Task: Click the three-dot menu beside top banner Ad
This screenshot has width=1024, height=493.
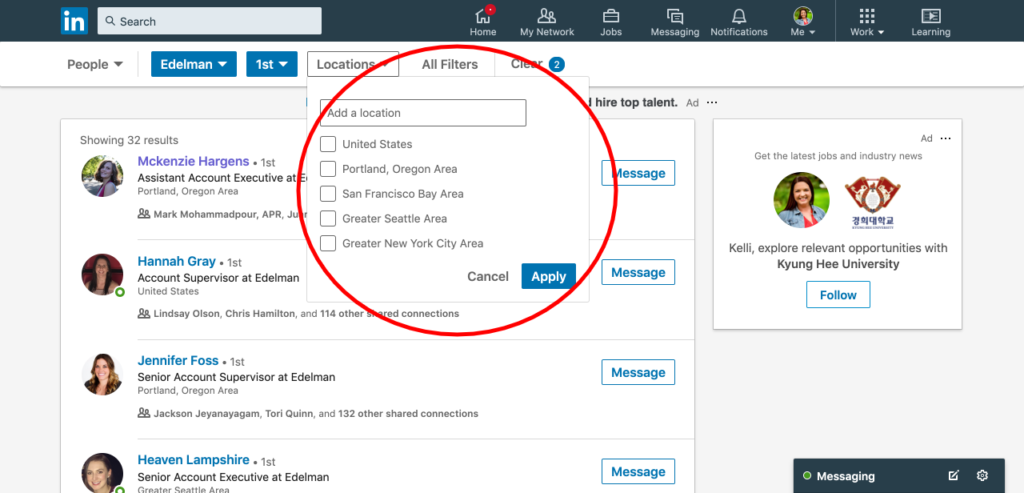Action: click(712, 103)
